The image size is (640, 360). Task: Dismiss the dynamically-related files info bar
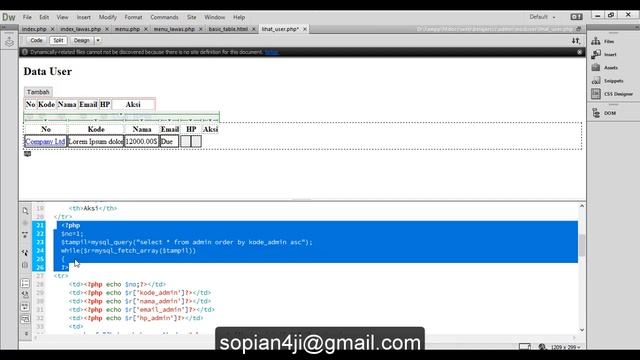point(579,52)
